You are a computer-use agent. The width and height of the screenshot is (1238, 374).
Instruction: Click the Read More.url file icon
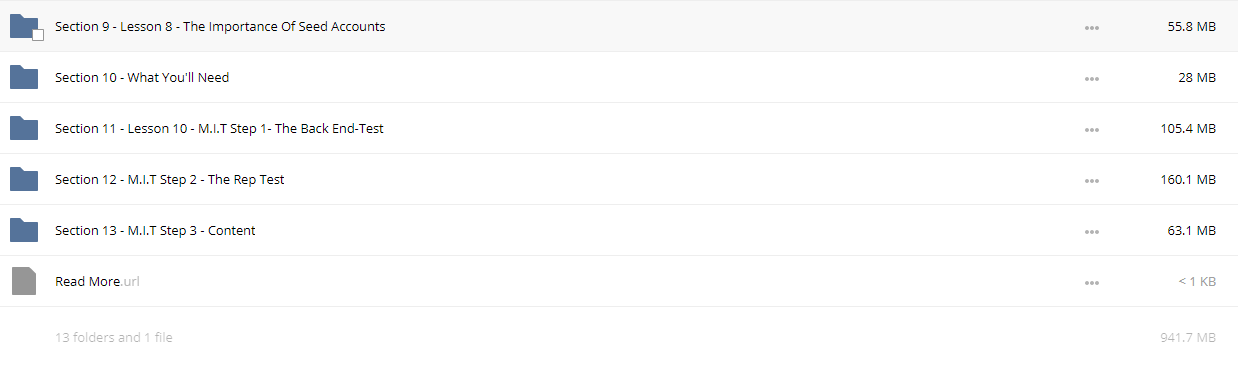coord(24,281)
